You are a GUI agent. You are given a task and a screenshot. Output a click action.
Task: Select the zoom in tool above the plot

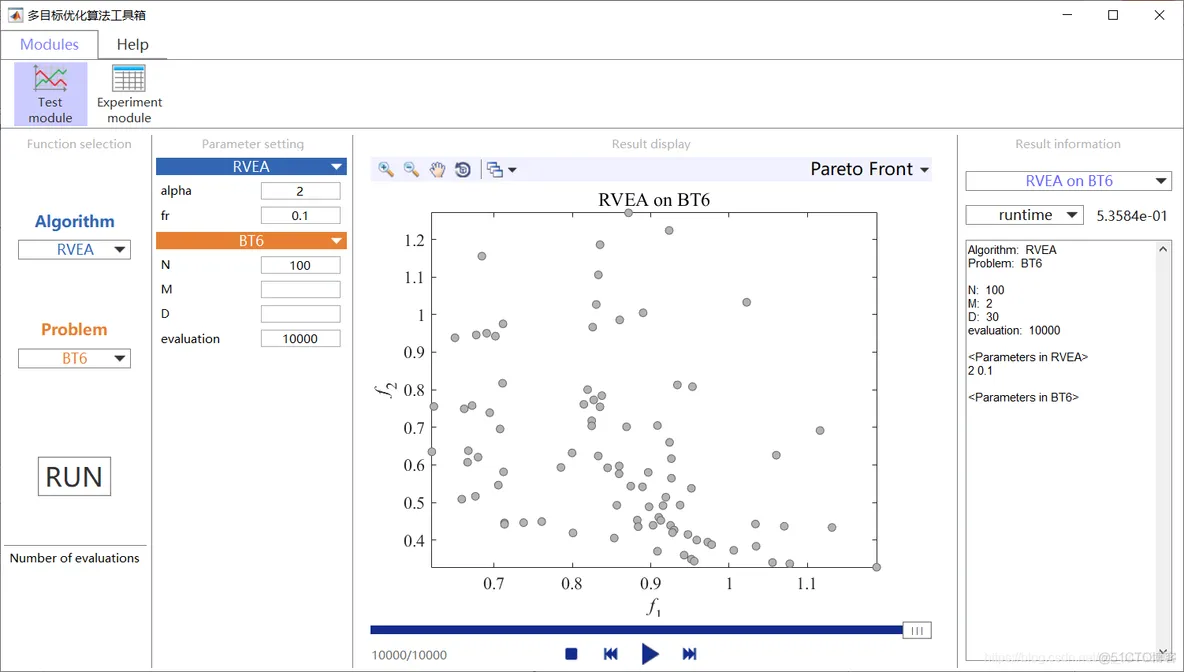coord(385,169)
